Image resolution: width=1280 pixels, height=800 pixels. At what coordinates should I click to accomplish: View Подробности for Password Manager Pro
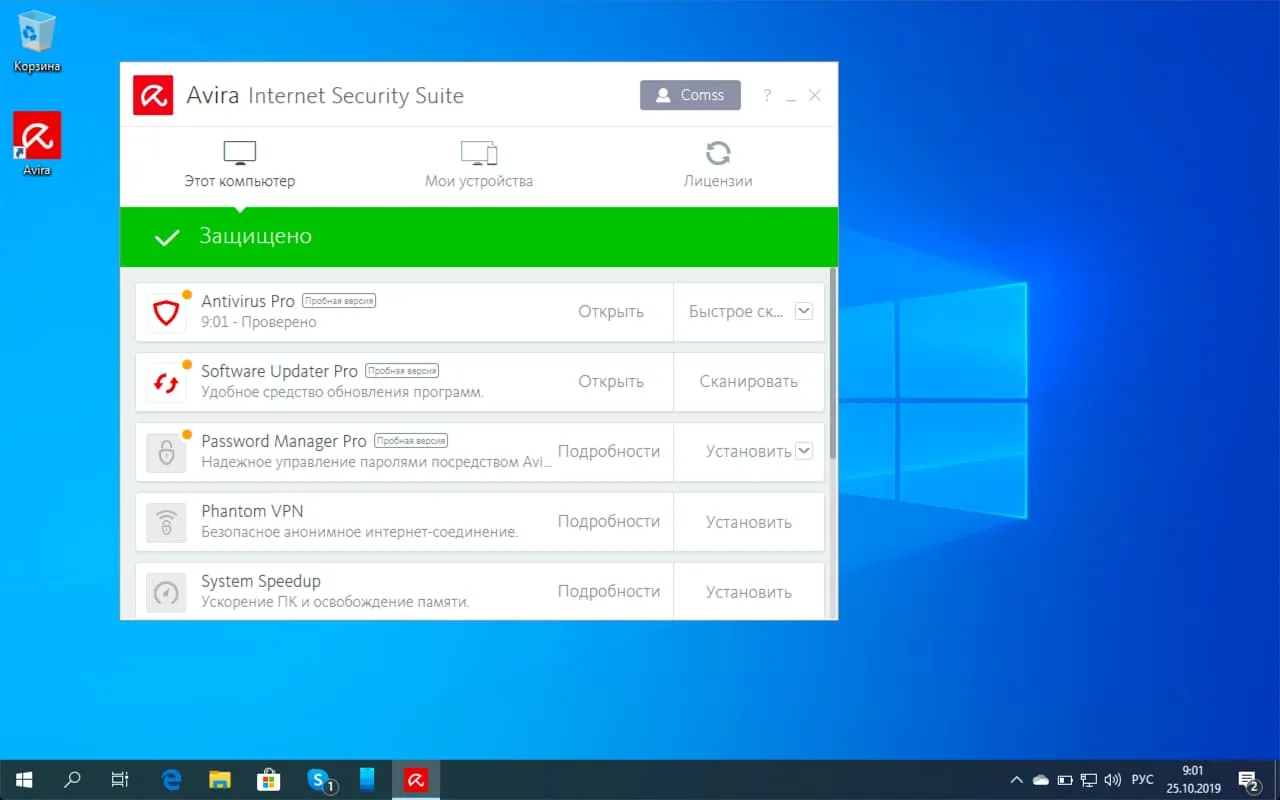click(x=609, y=452)
